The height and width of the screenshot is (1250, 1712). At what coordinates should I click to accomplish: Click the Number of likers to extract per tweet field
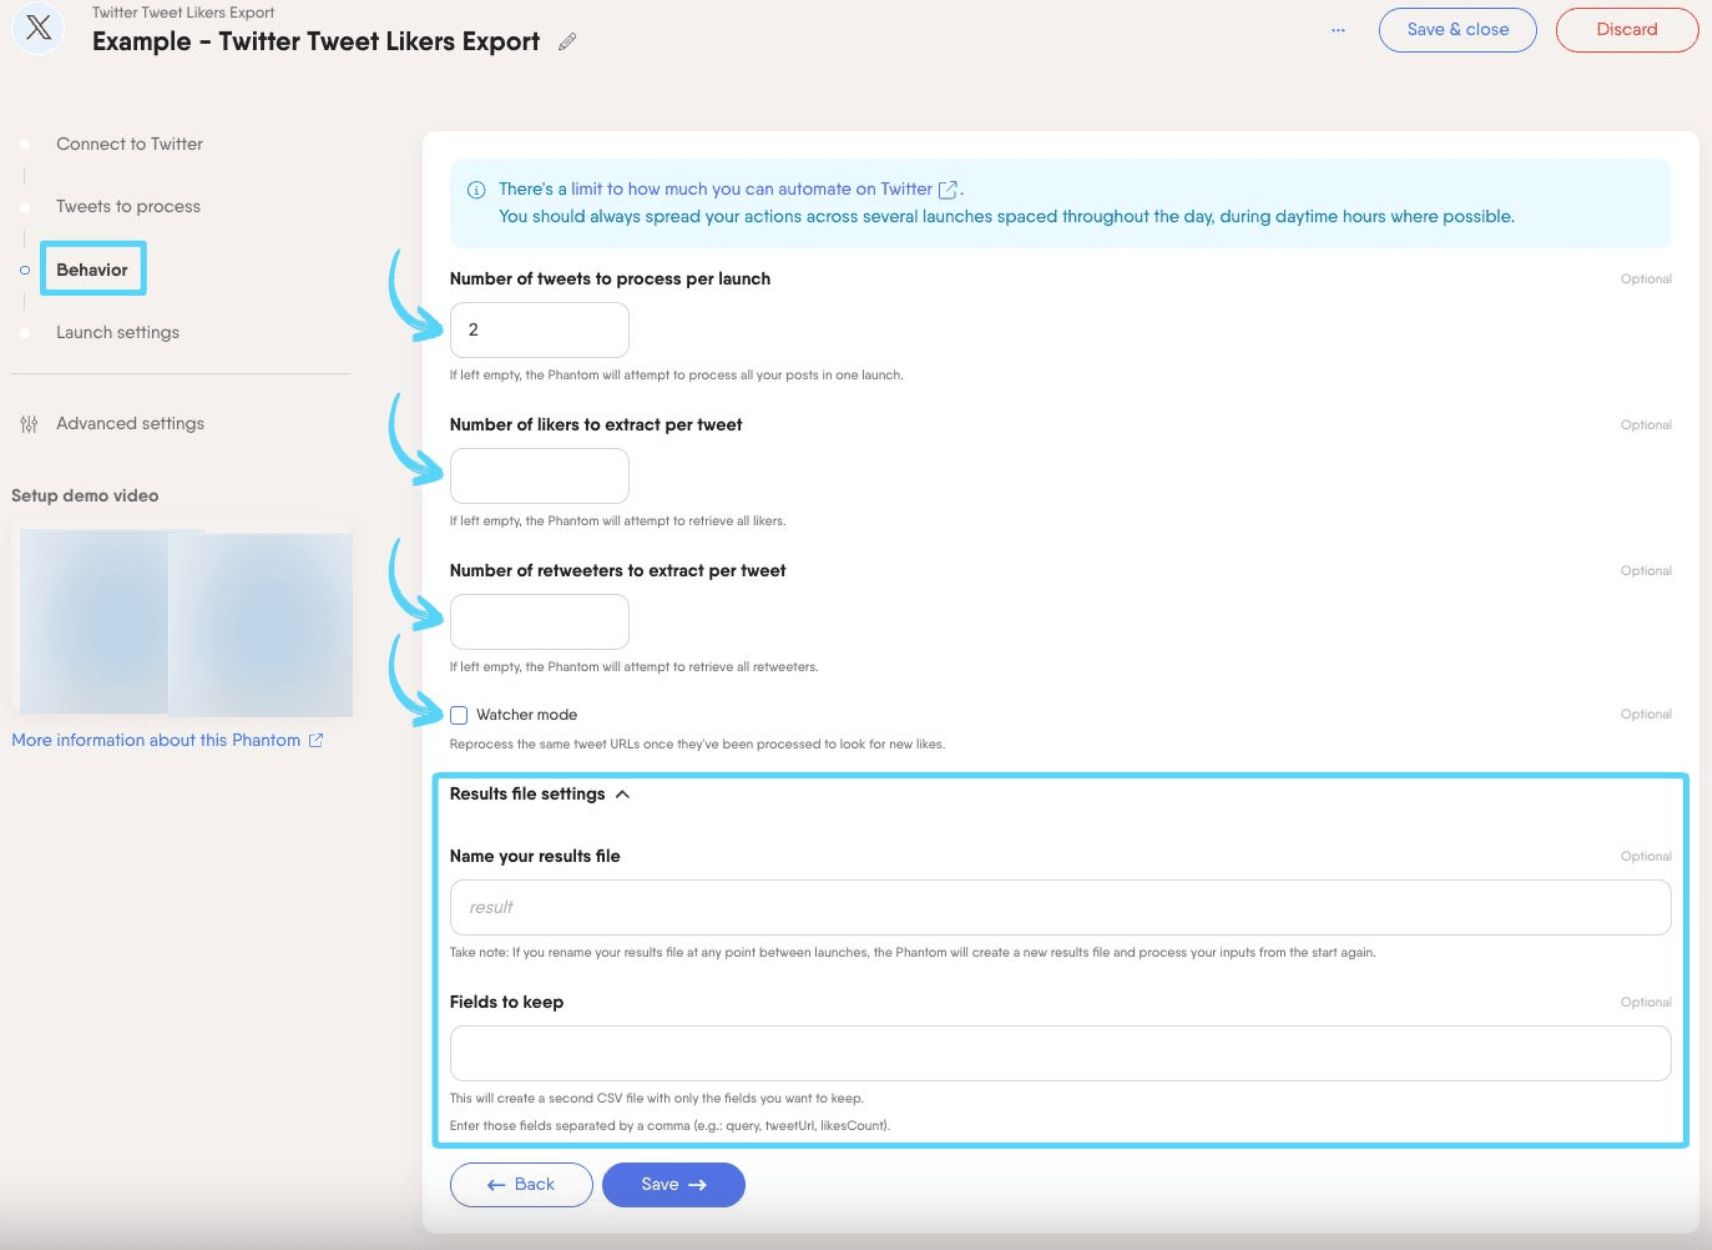pos(539,476)
